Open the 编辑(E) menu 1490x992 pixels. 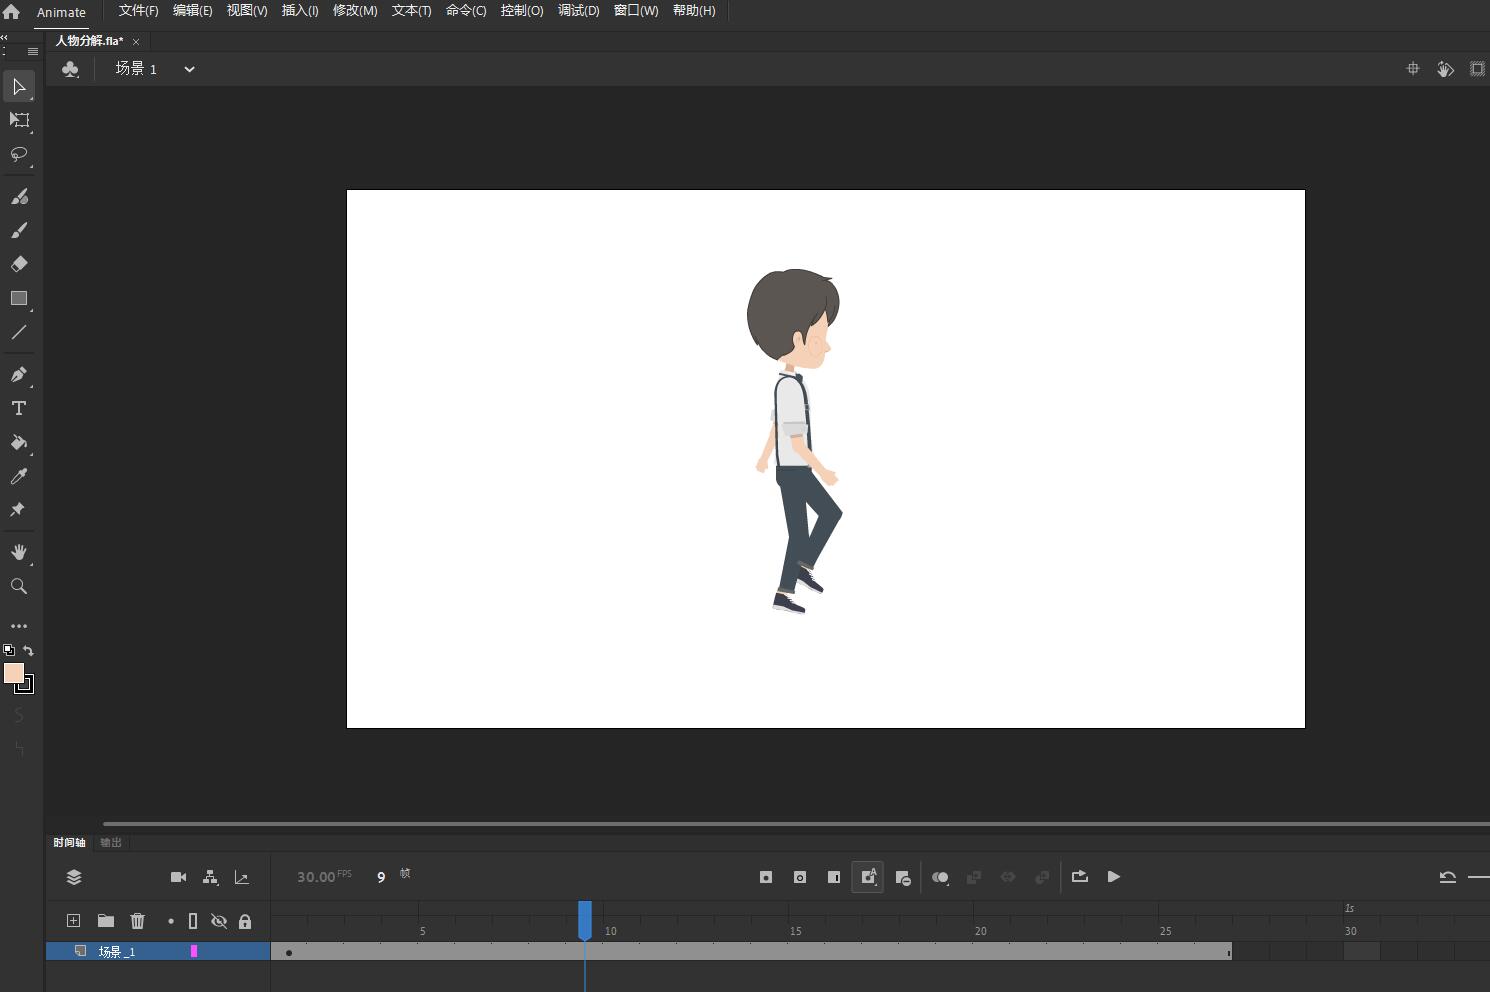(x=192, y=11)
